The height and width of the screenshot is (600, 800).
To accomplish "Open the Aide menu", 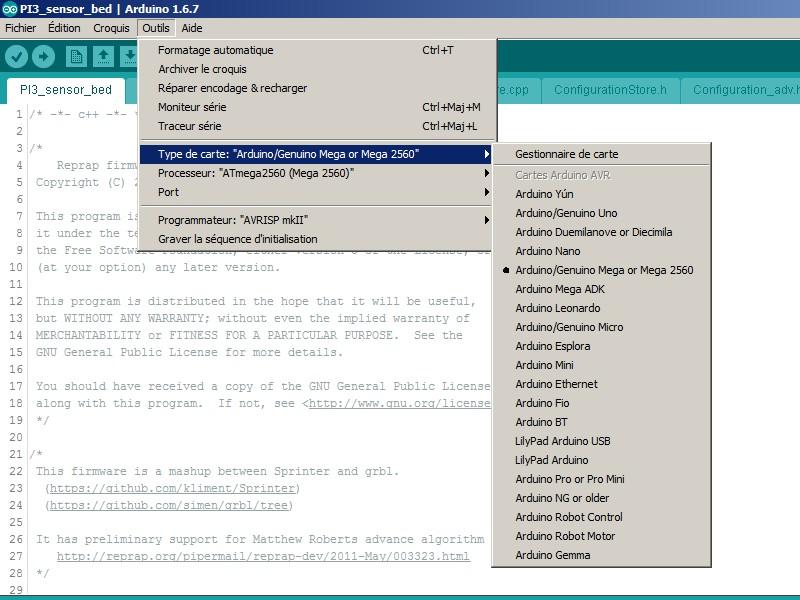I will coord(192,28).
